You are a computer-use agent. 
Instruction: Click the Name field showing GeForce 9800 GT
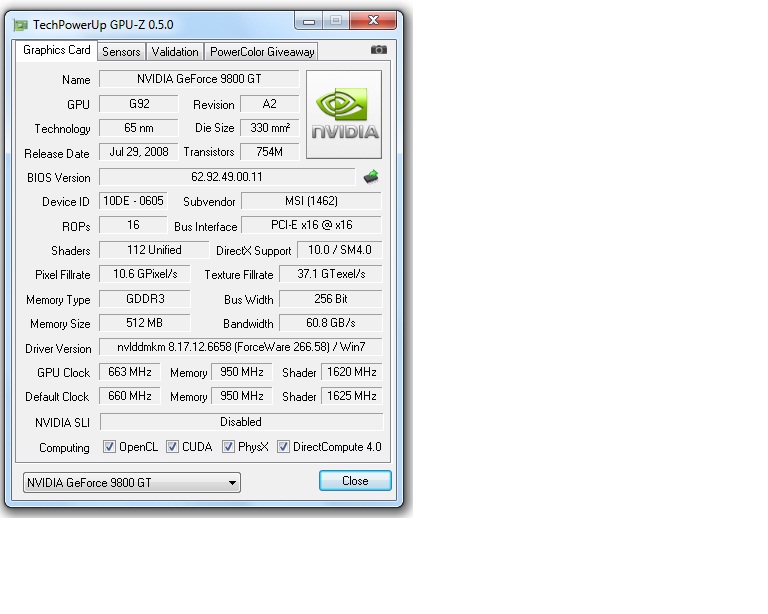tap(199, 79)
